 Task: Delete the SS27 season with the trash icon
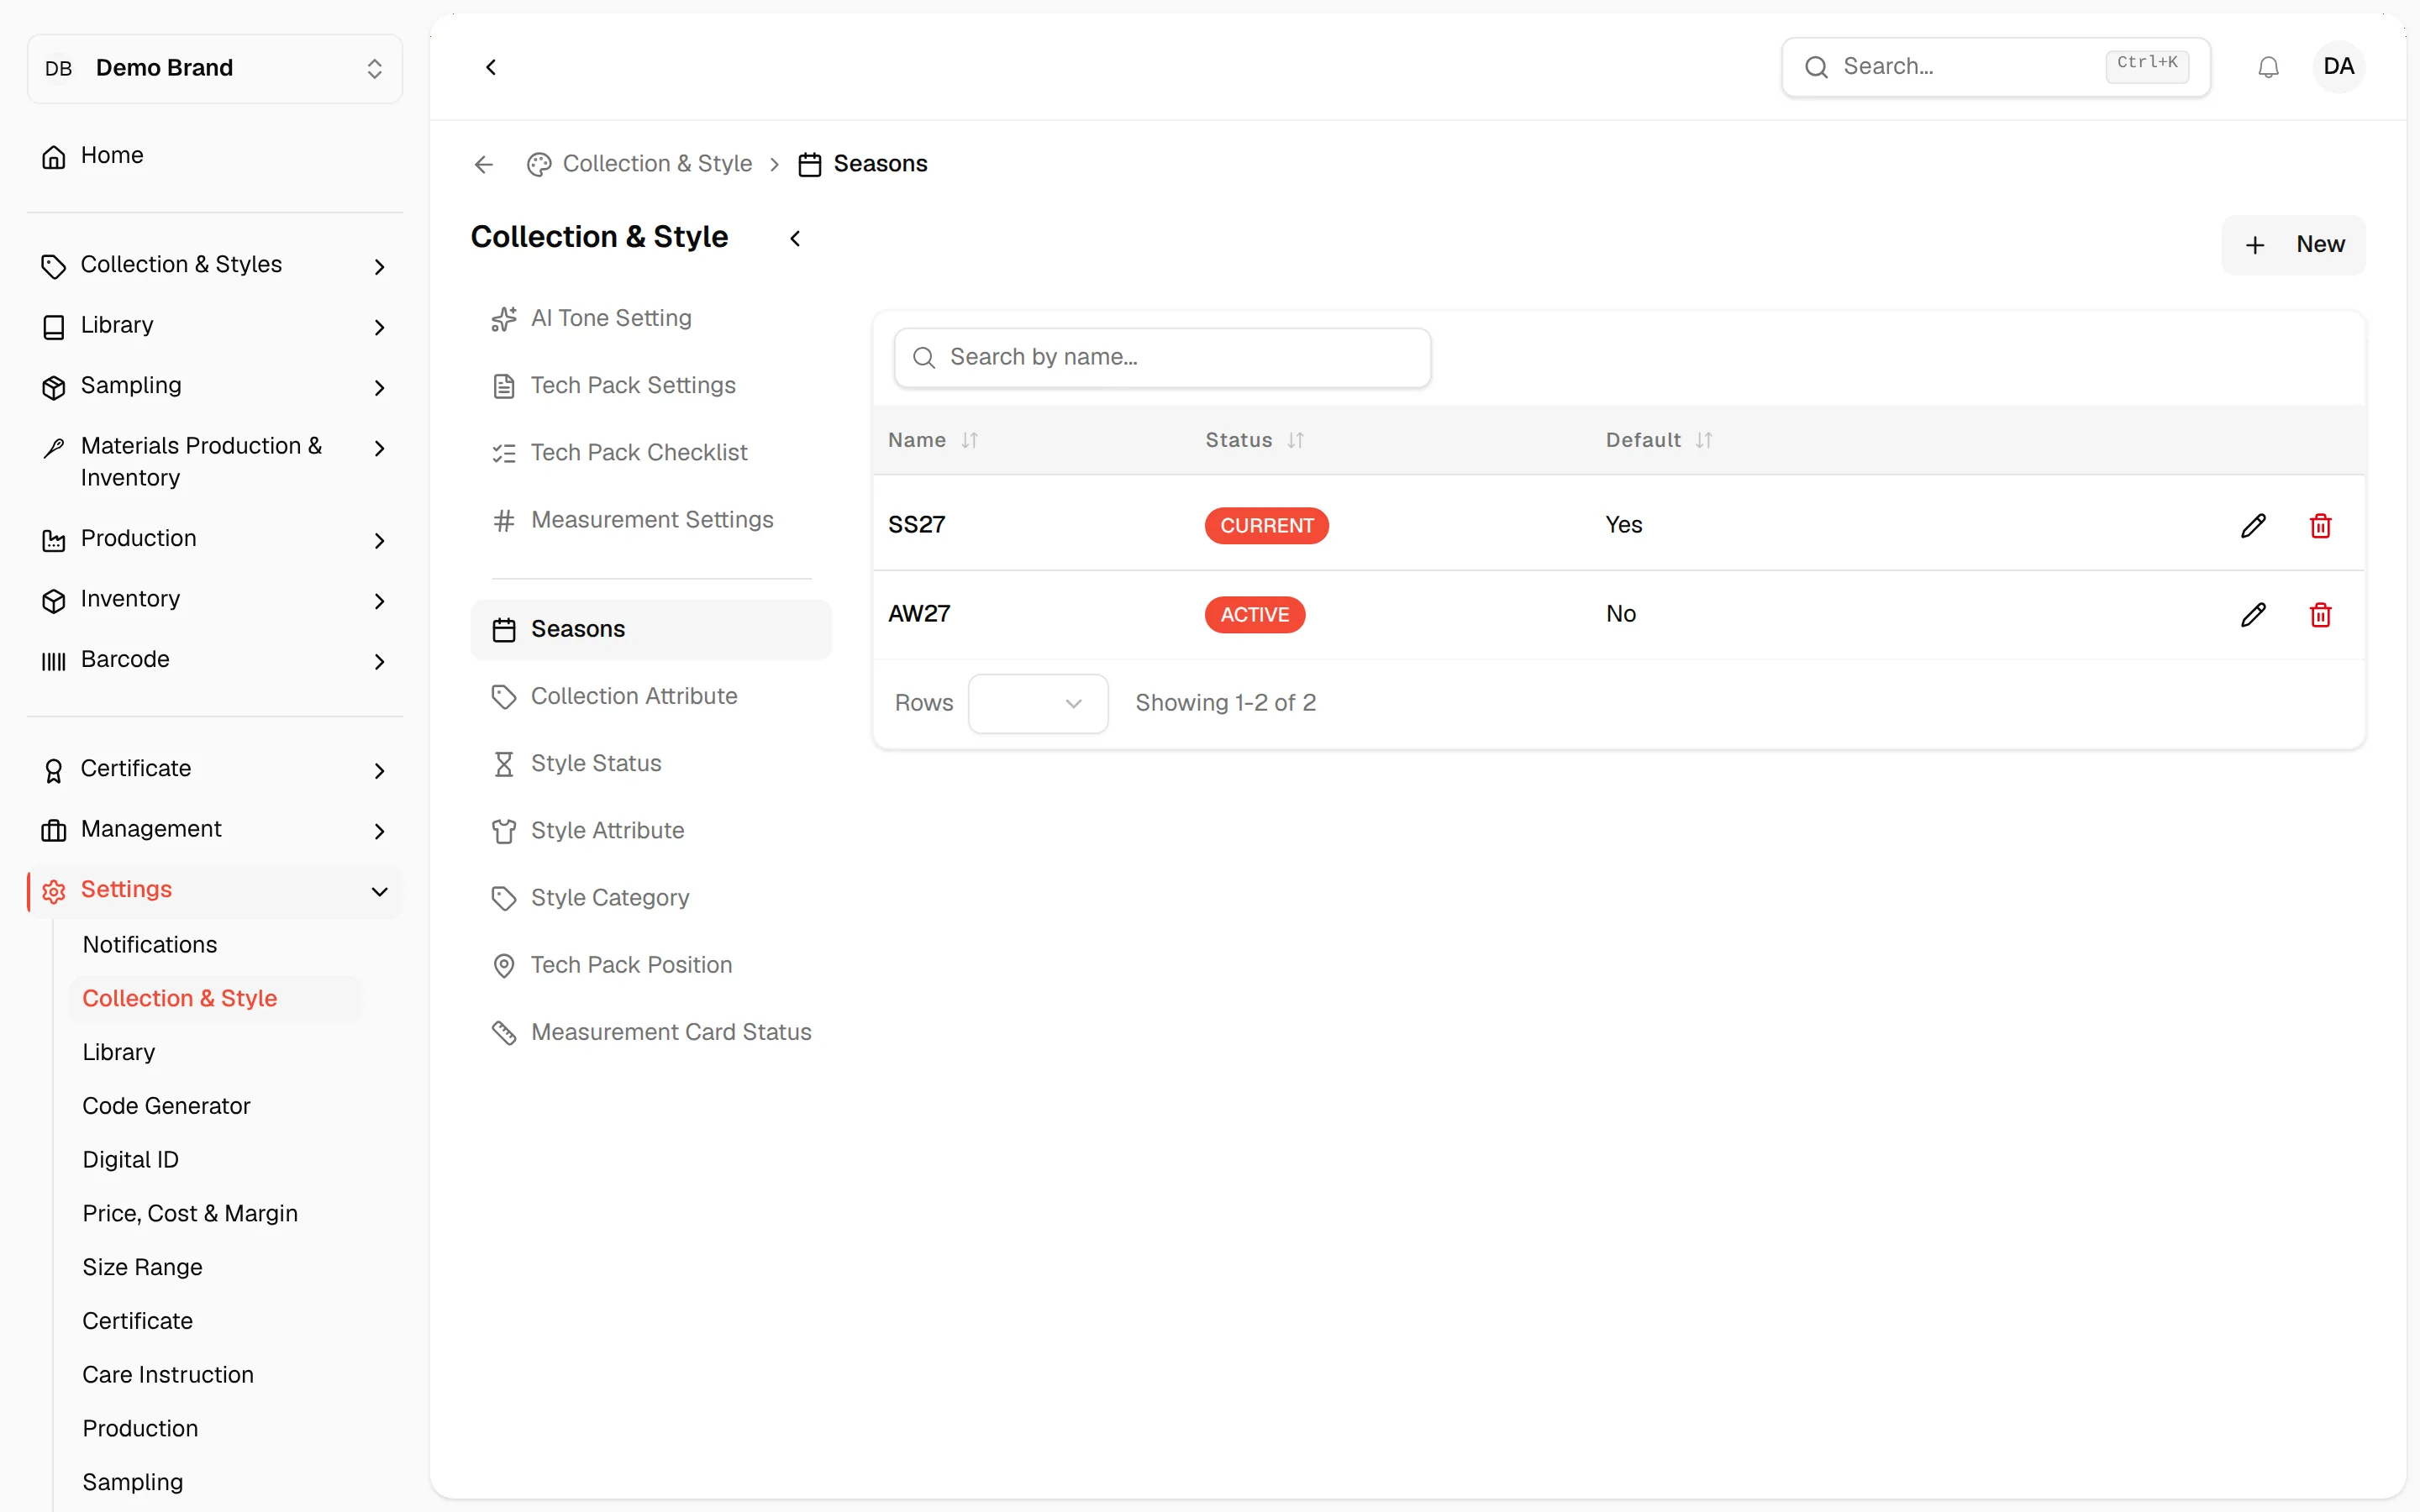[x=2320, y=525]
